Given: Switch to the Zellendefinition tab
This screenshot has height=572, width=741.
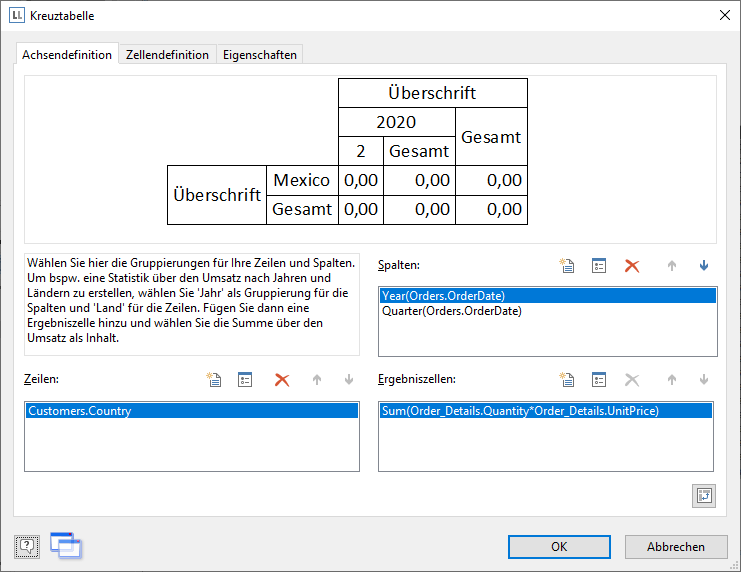Looking at the screenshot, I should click(167, 55).
